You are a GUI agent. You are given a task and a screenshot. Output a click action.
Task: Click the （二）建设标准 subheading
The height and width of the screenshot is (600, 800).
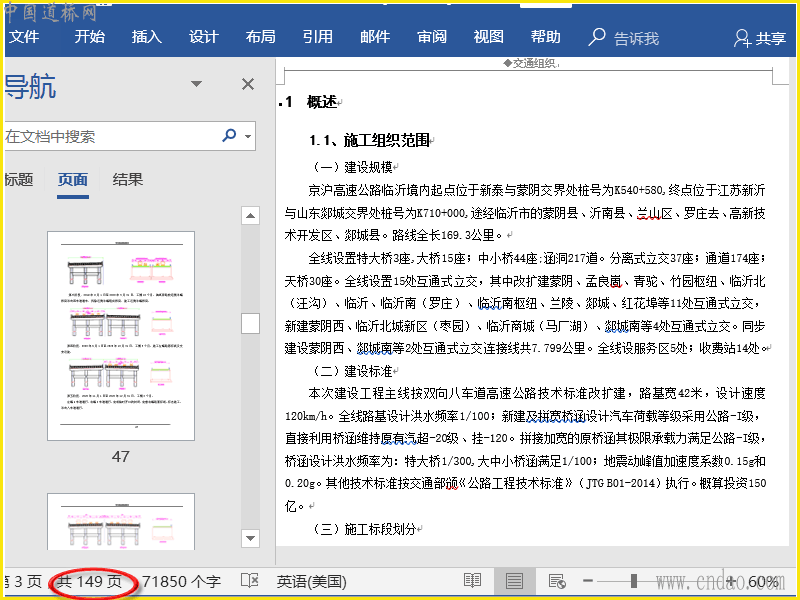352,370
